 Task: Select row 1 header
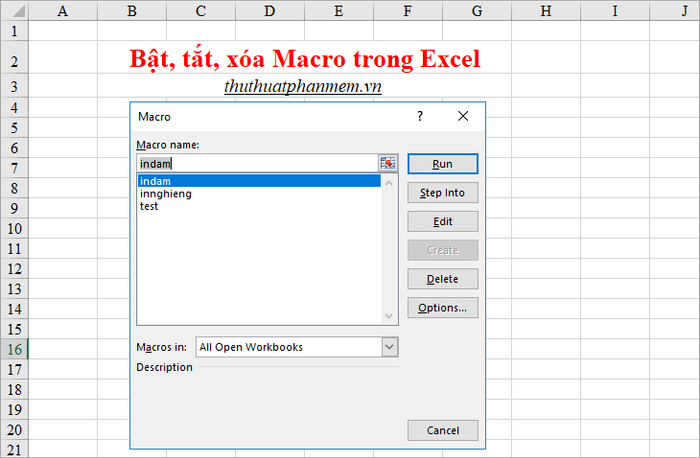click(x=14, y=31)
